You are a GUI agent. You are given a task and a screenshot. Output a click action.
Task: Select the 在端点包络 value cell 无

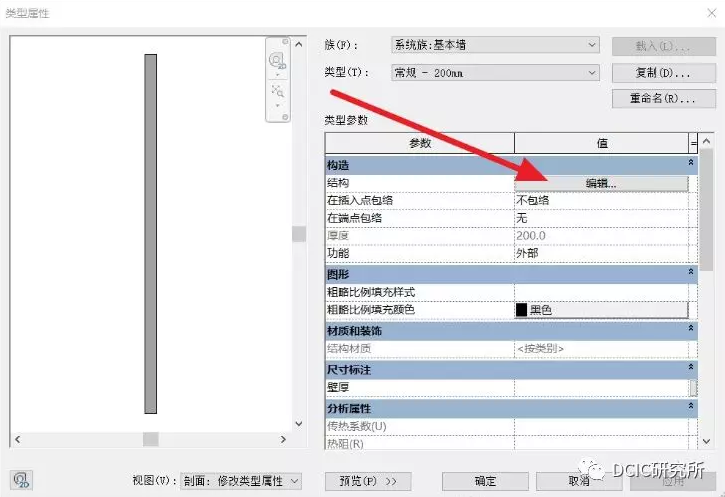(x=601, y=218)
